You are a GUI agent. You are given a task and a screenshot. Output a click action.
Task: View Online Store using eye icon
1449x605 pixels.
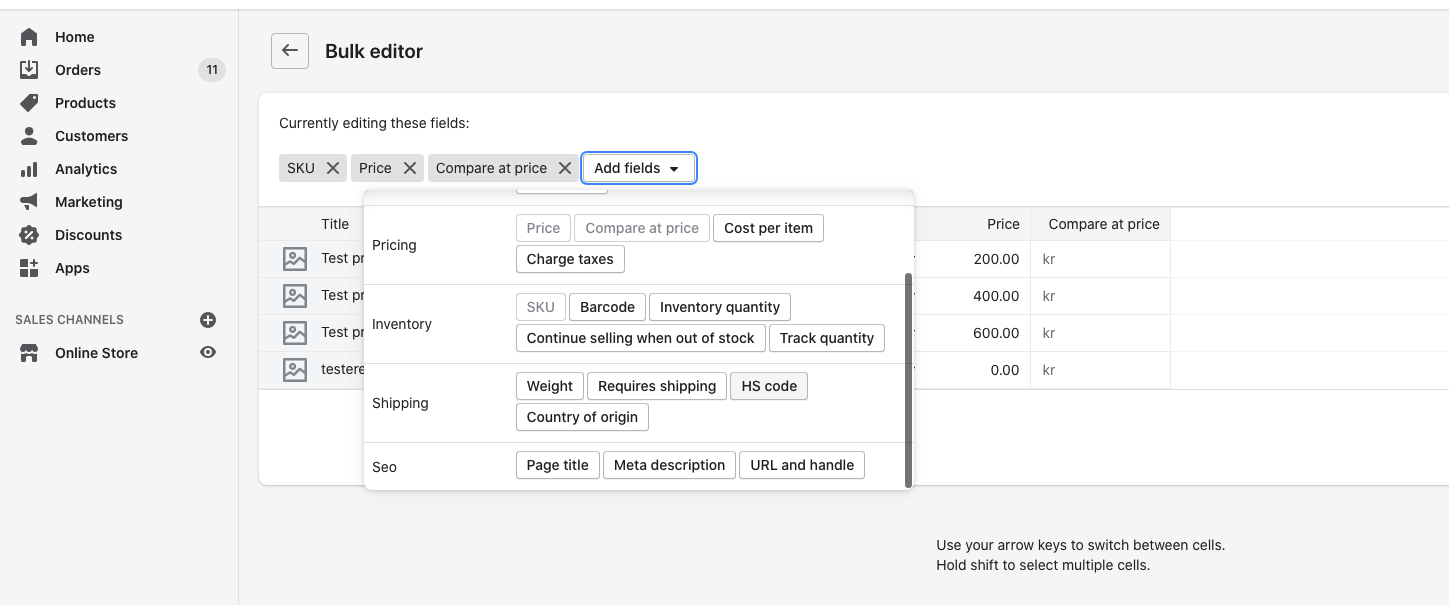(x=208, y=353)
